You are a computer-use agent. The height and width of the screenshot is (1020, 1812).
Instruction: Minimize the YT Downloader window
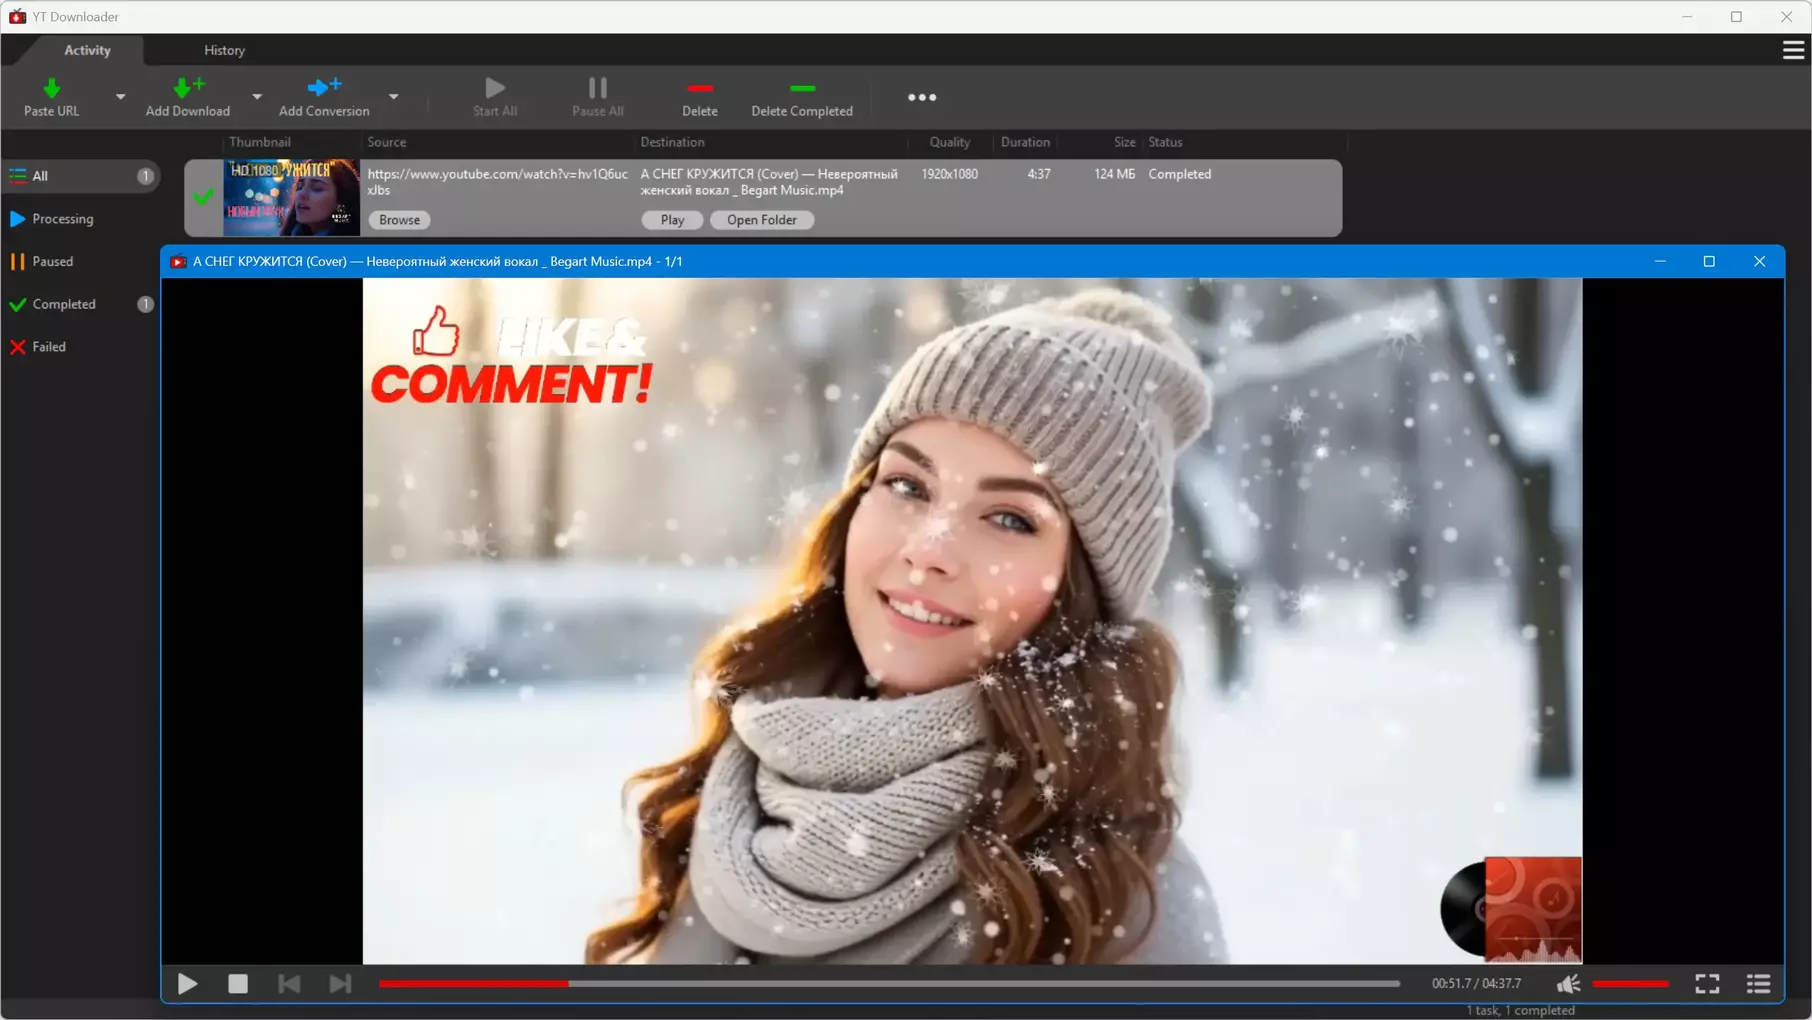1687,17
